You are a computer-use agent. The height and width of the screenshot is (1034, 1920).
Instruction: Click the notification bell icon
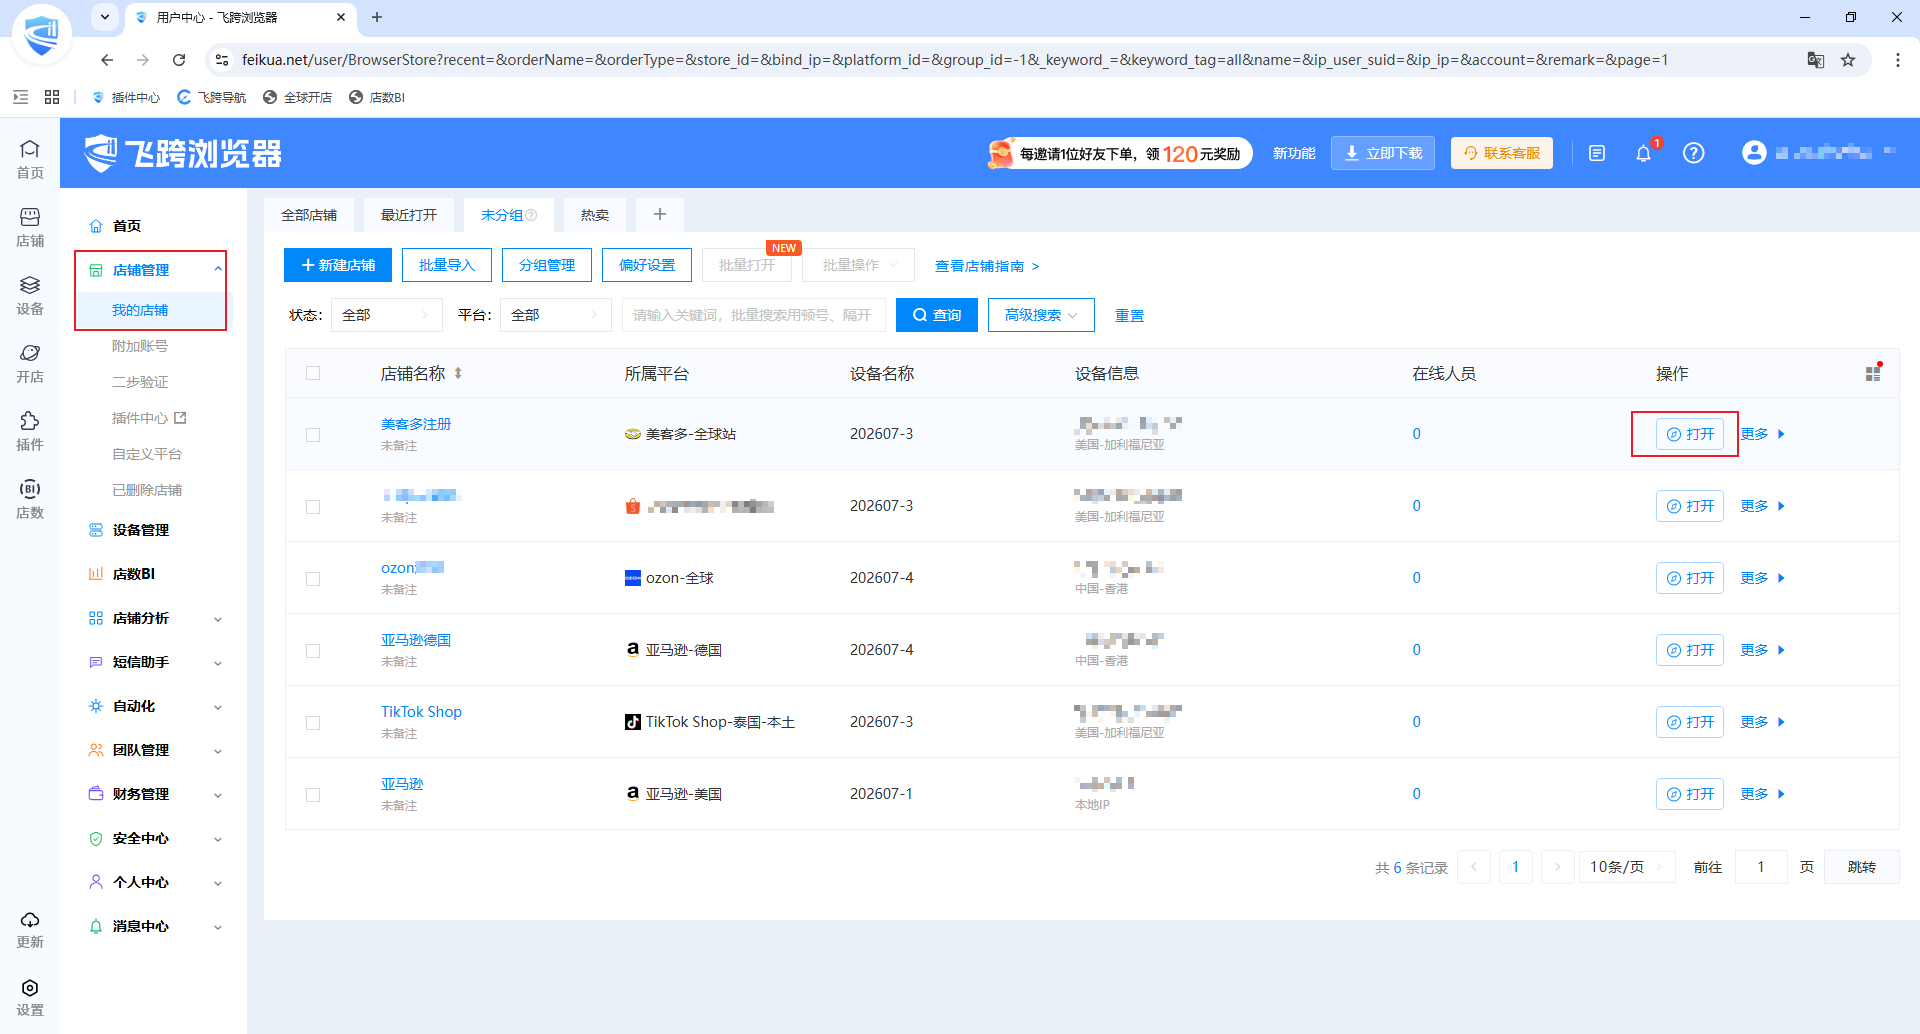(x=1643, y=153)
